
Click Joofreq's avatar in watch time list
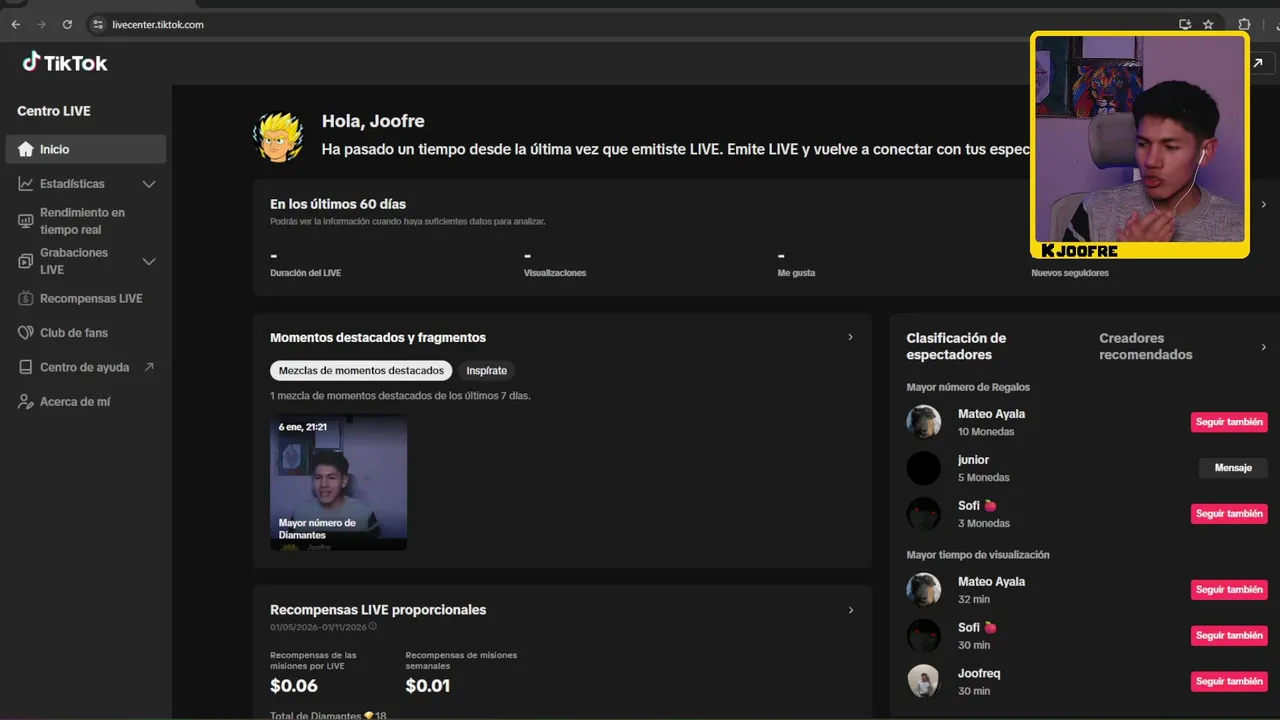[x=924, y=681]
